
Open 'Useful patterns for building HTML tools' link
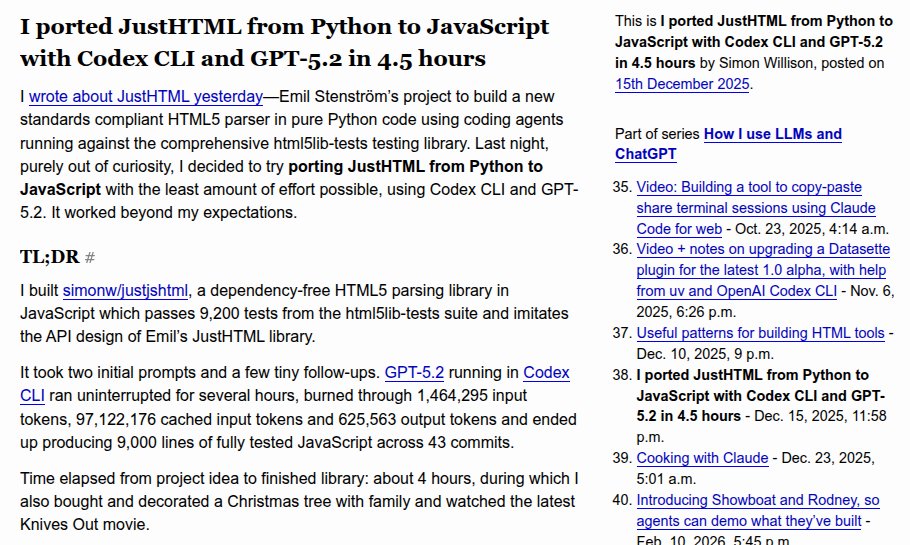[760, 333]
